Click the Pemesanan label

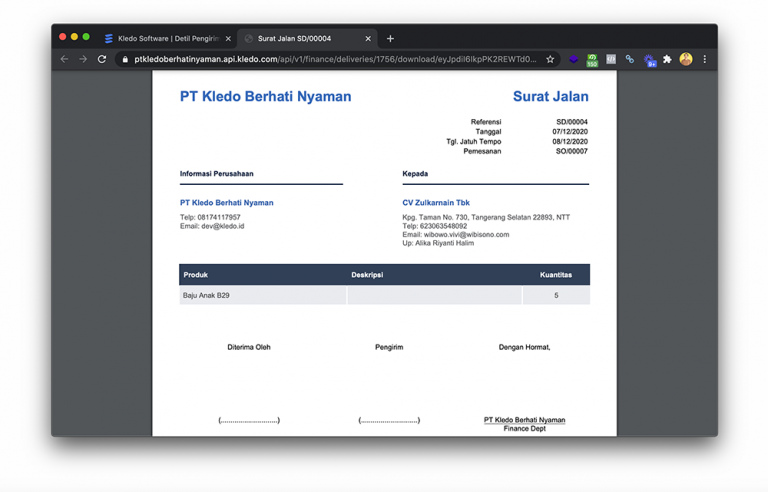tap(482, 151)
